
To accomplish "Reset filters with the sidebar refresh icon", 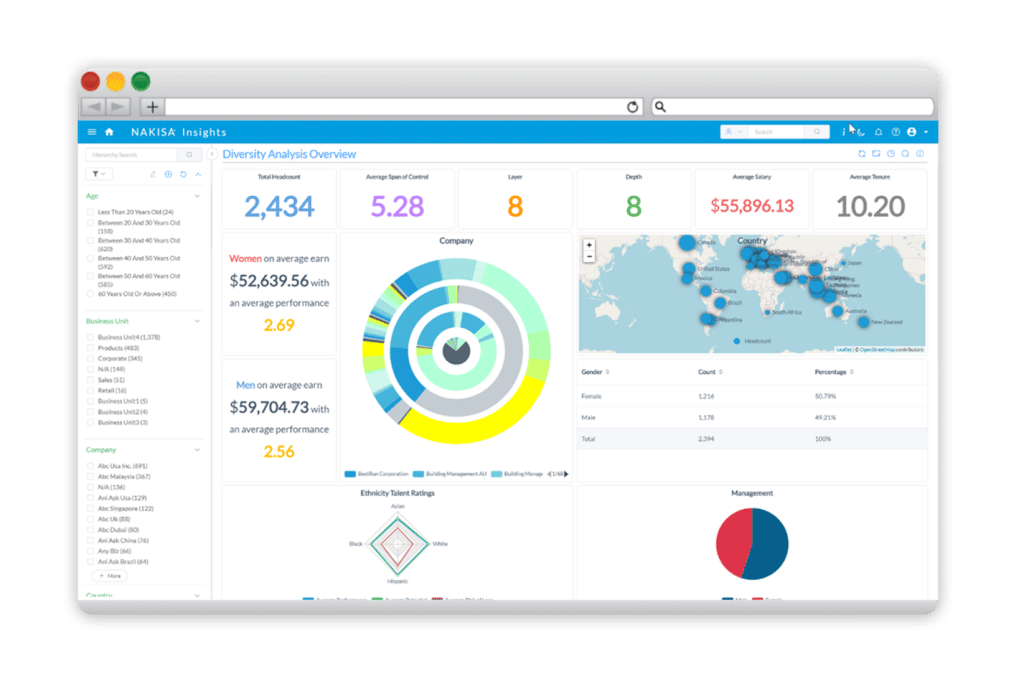I will [183, 175].
